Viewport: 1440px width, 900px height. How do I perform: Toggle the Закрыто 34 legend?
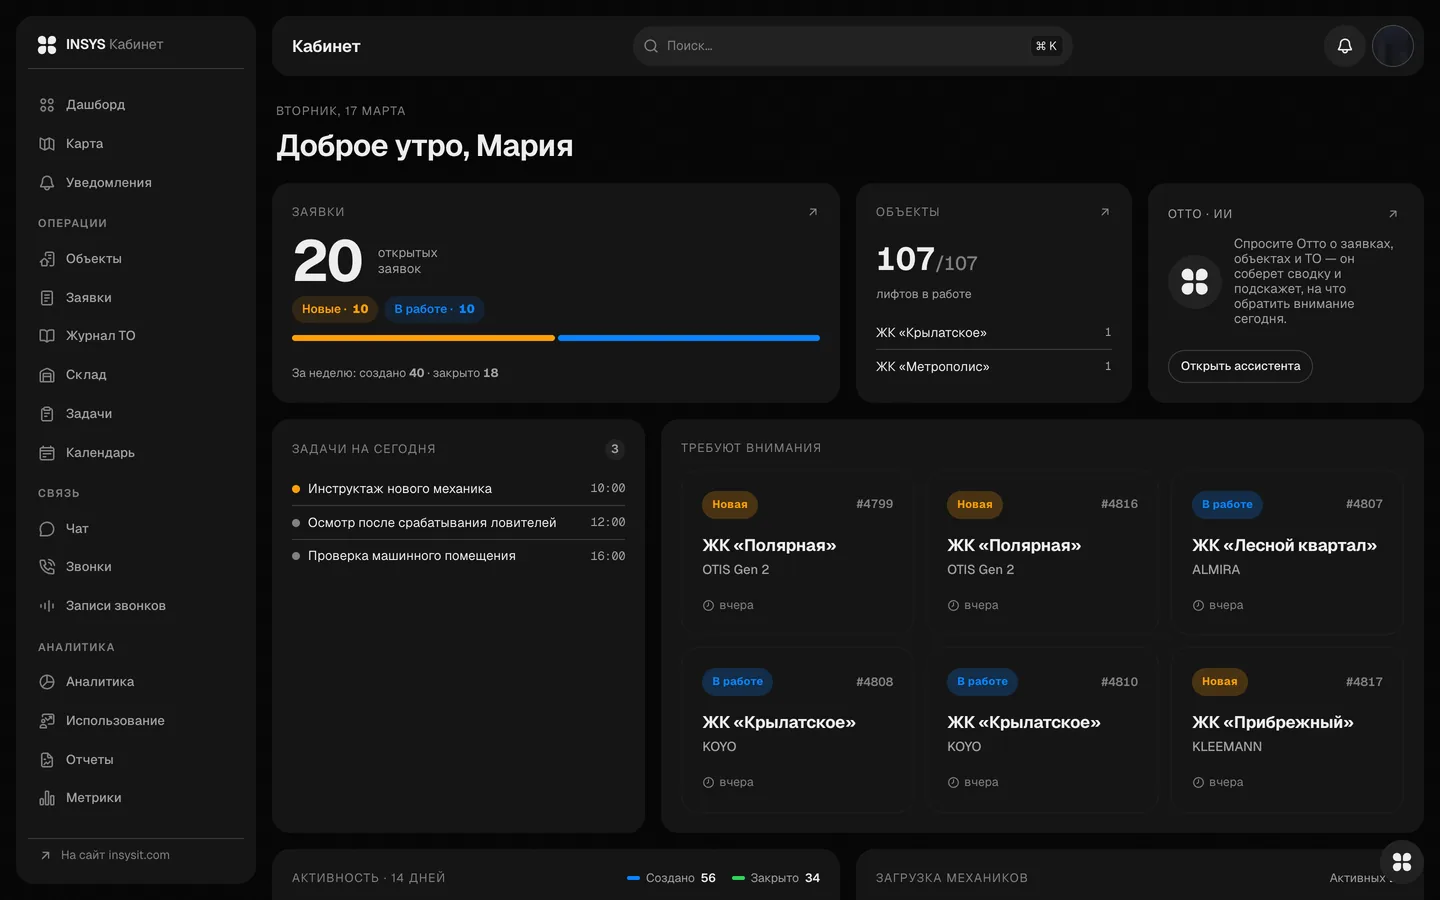[776, 878]
